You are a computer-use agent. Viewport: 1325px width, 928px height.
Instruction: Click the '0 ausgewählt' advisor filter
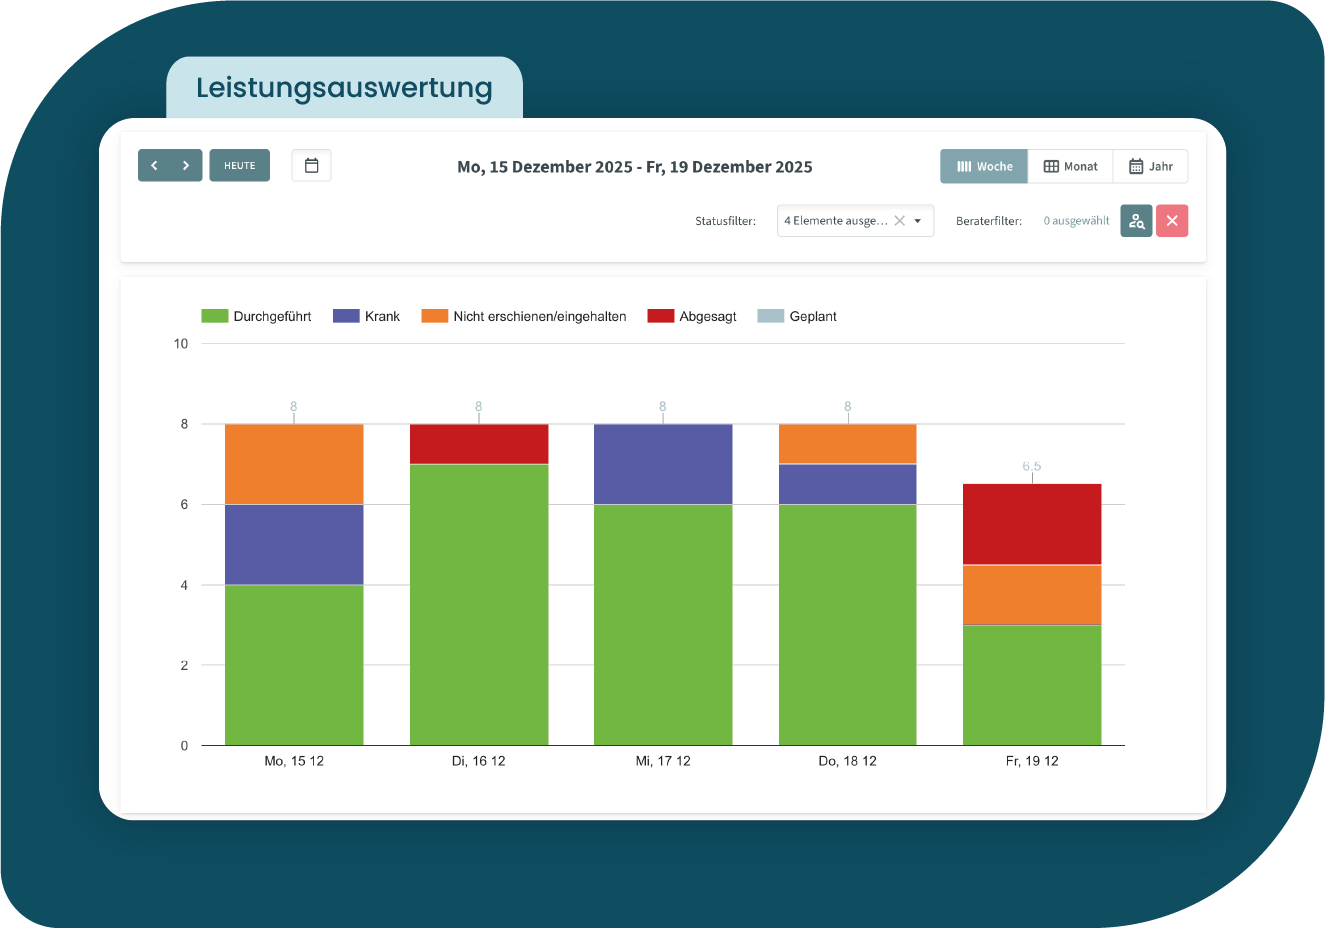pyautogui.click(x=1076, y=221)
